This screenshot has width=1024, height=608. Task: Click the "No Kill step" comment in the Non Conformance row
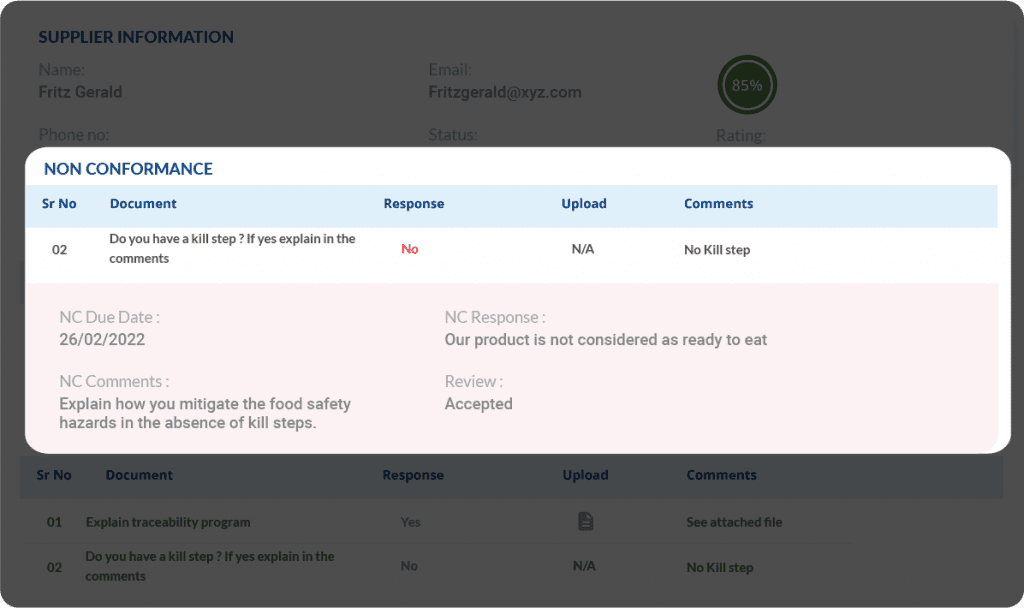717,250
